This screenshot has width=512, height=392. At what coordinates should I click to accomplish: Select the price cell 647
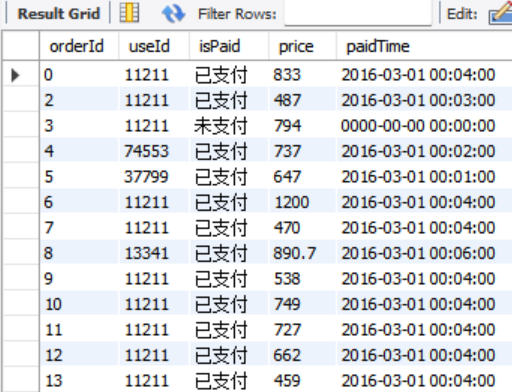click(x=302, y=177)
